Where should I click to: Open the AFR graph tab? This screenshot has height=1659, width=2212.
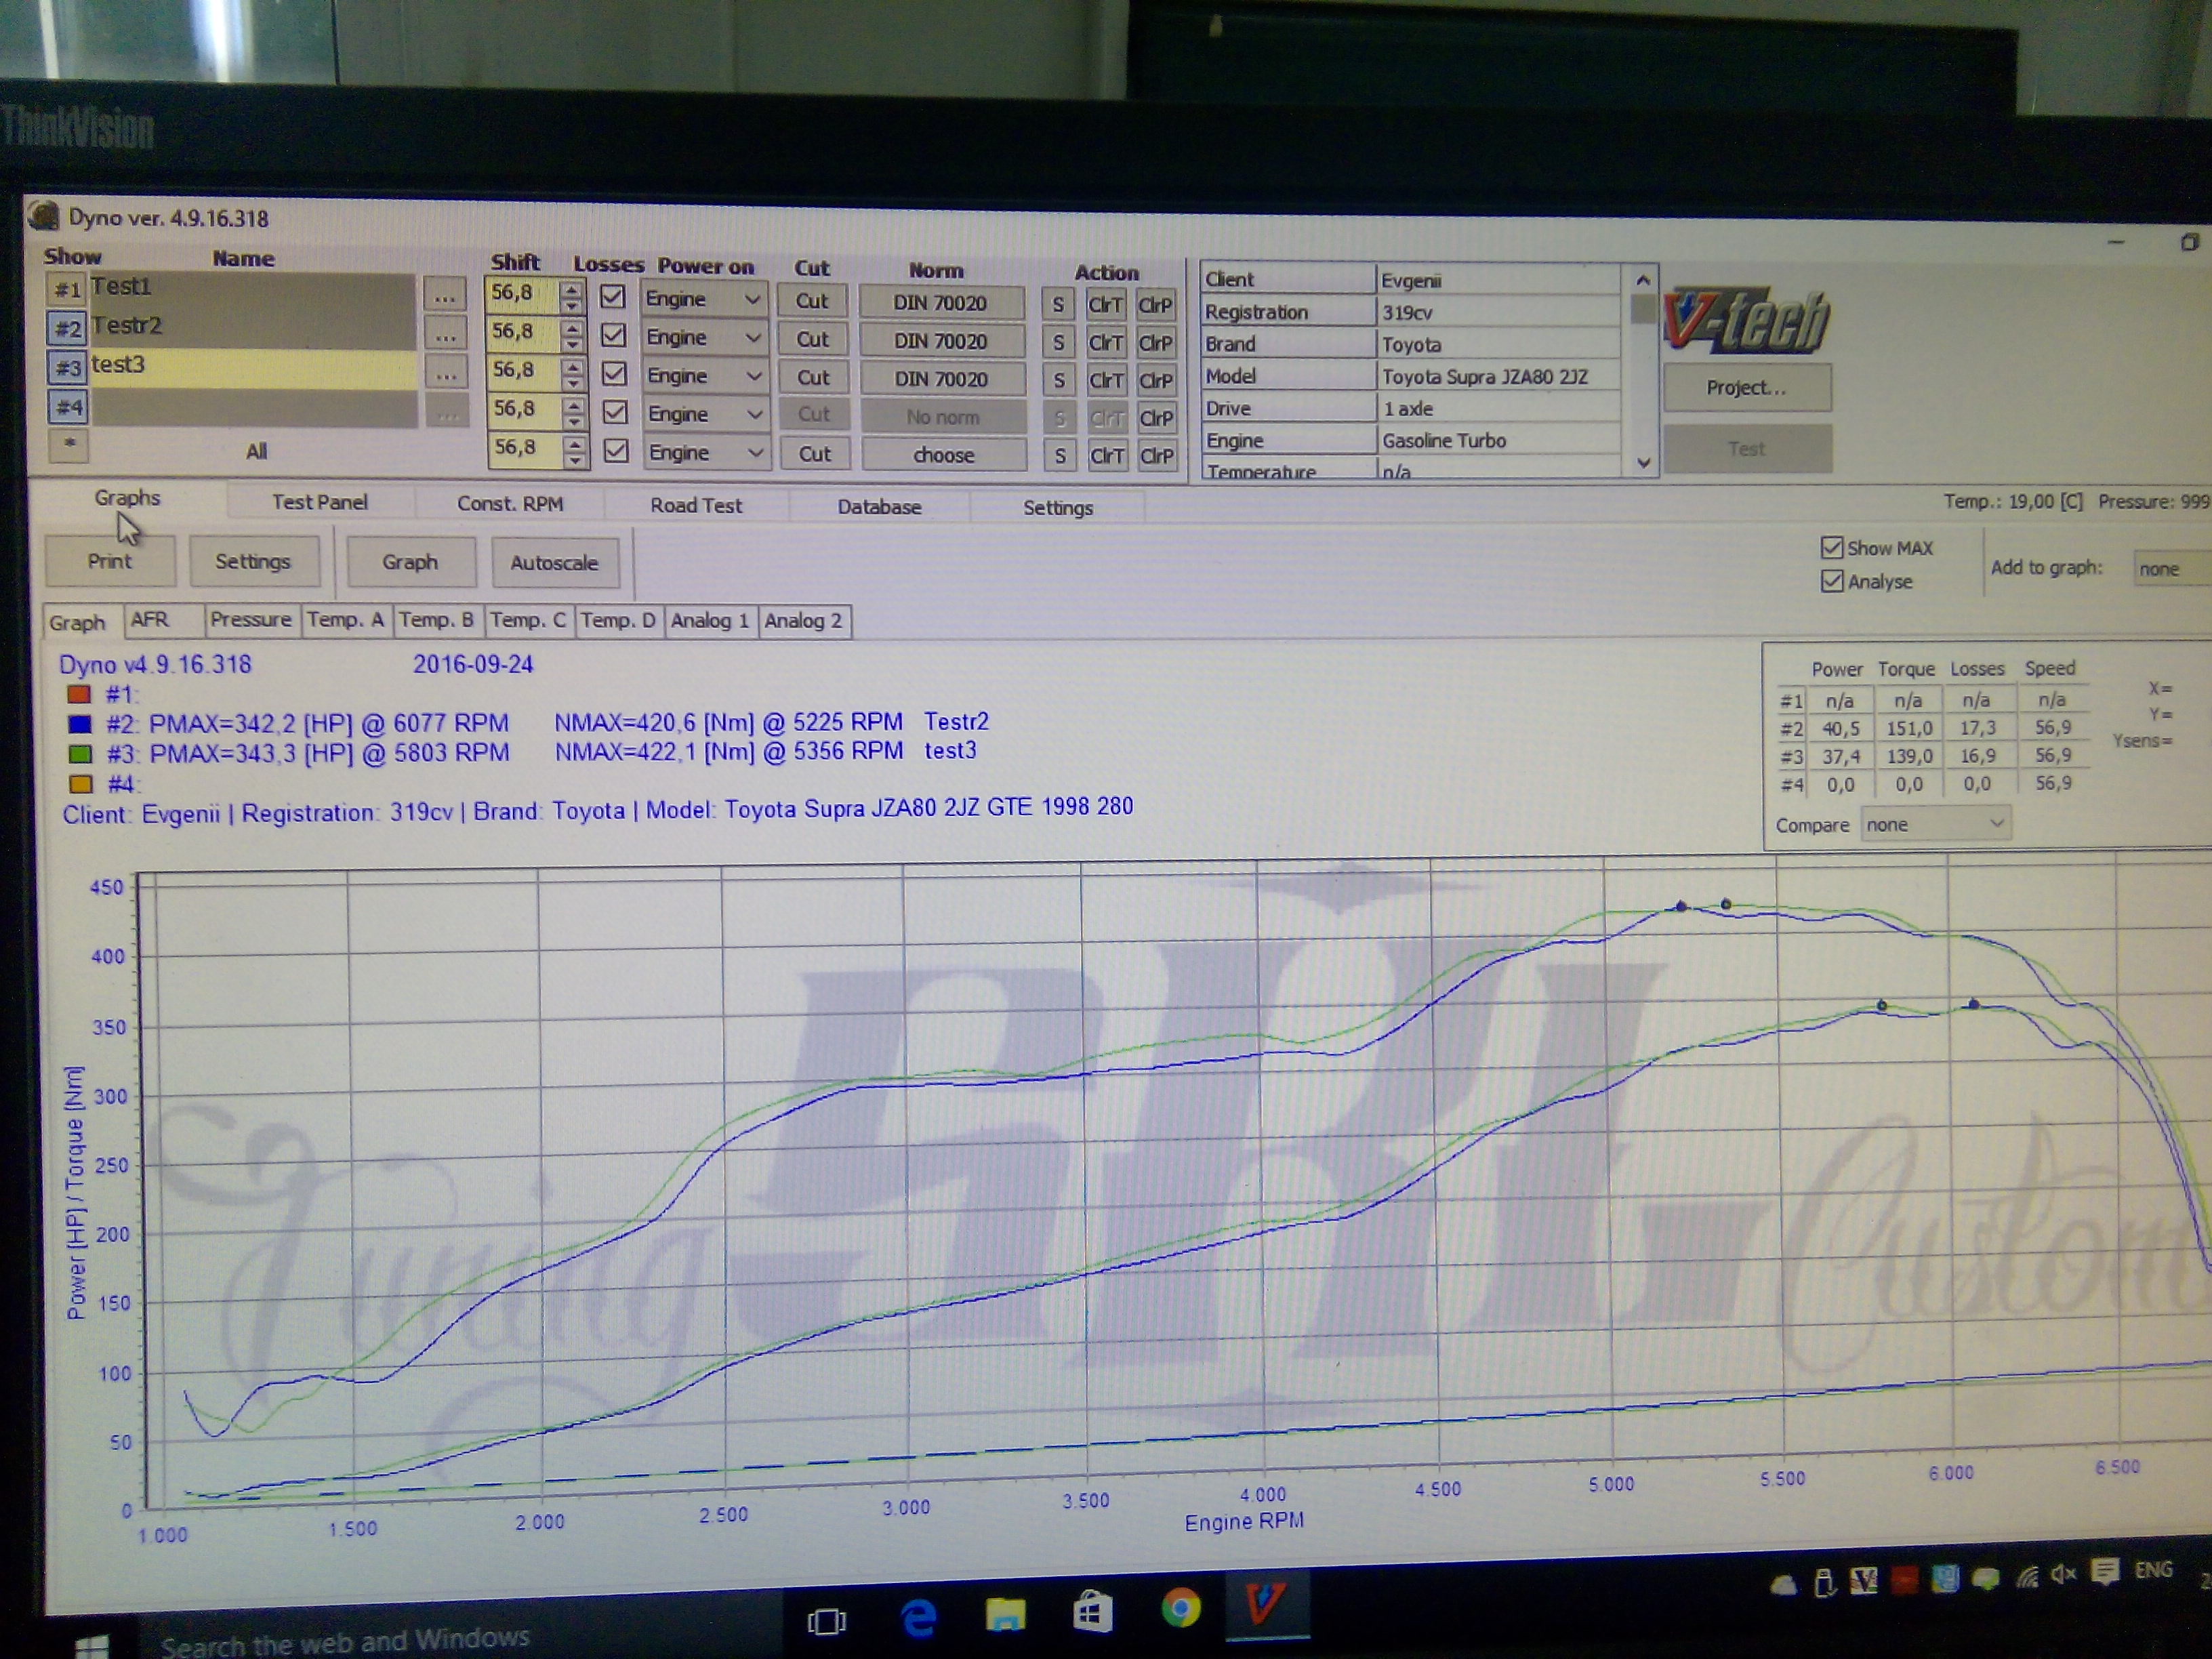point(151,620)
